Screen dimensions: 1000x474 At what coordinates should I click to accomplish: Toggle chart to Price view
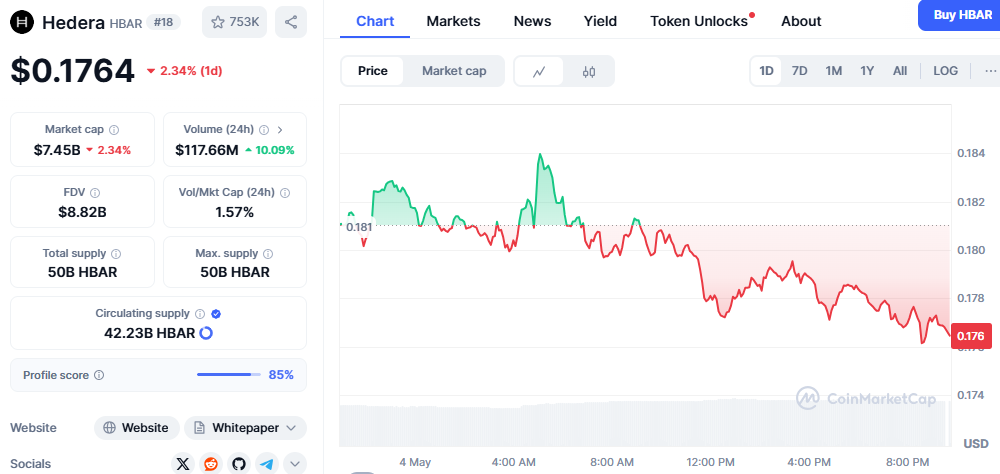373,71
